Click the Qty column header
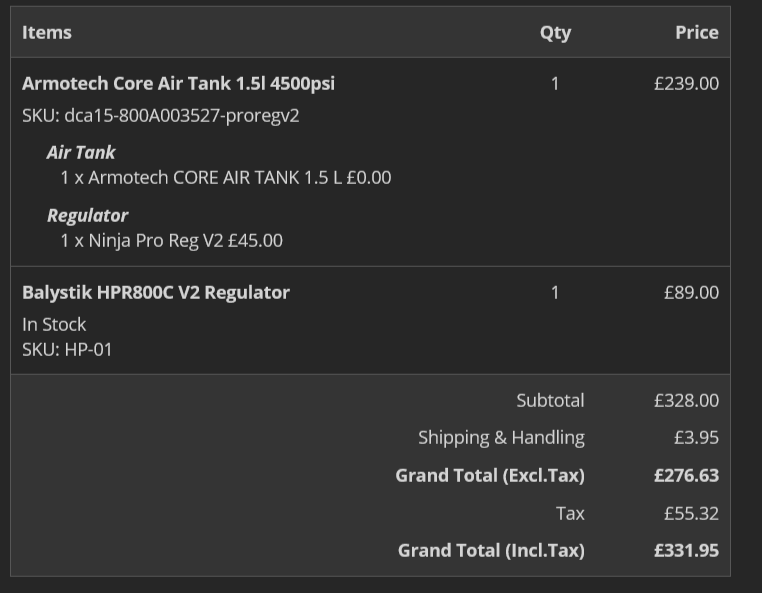 (x=555, y=32)
